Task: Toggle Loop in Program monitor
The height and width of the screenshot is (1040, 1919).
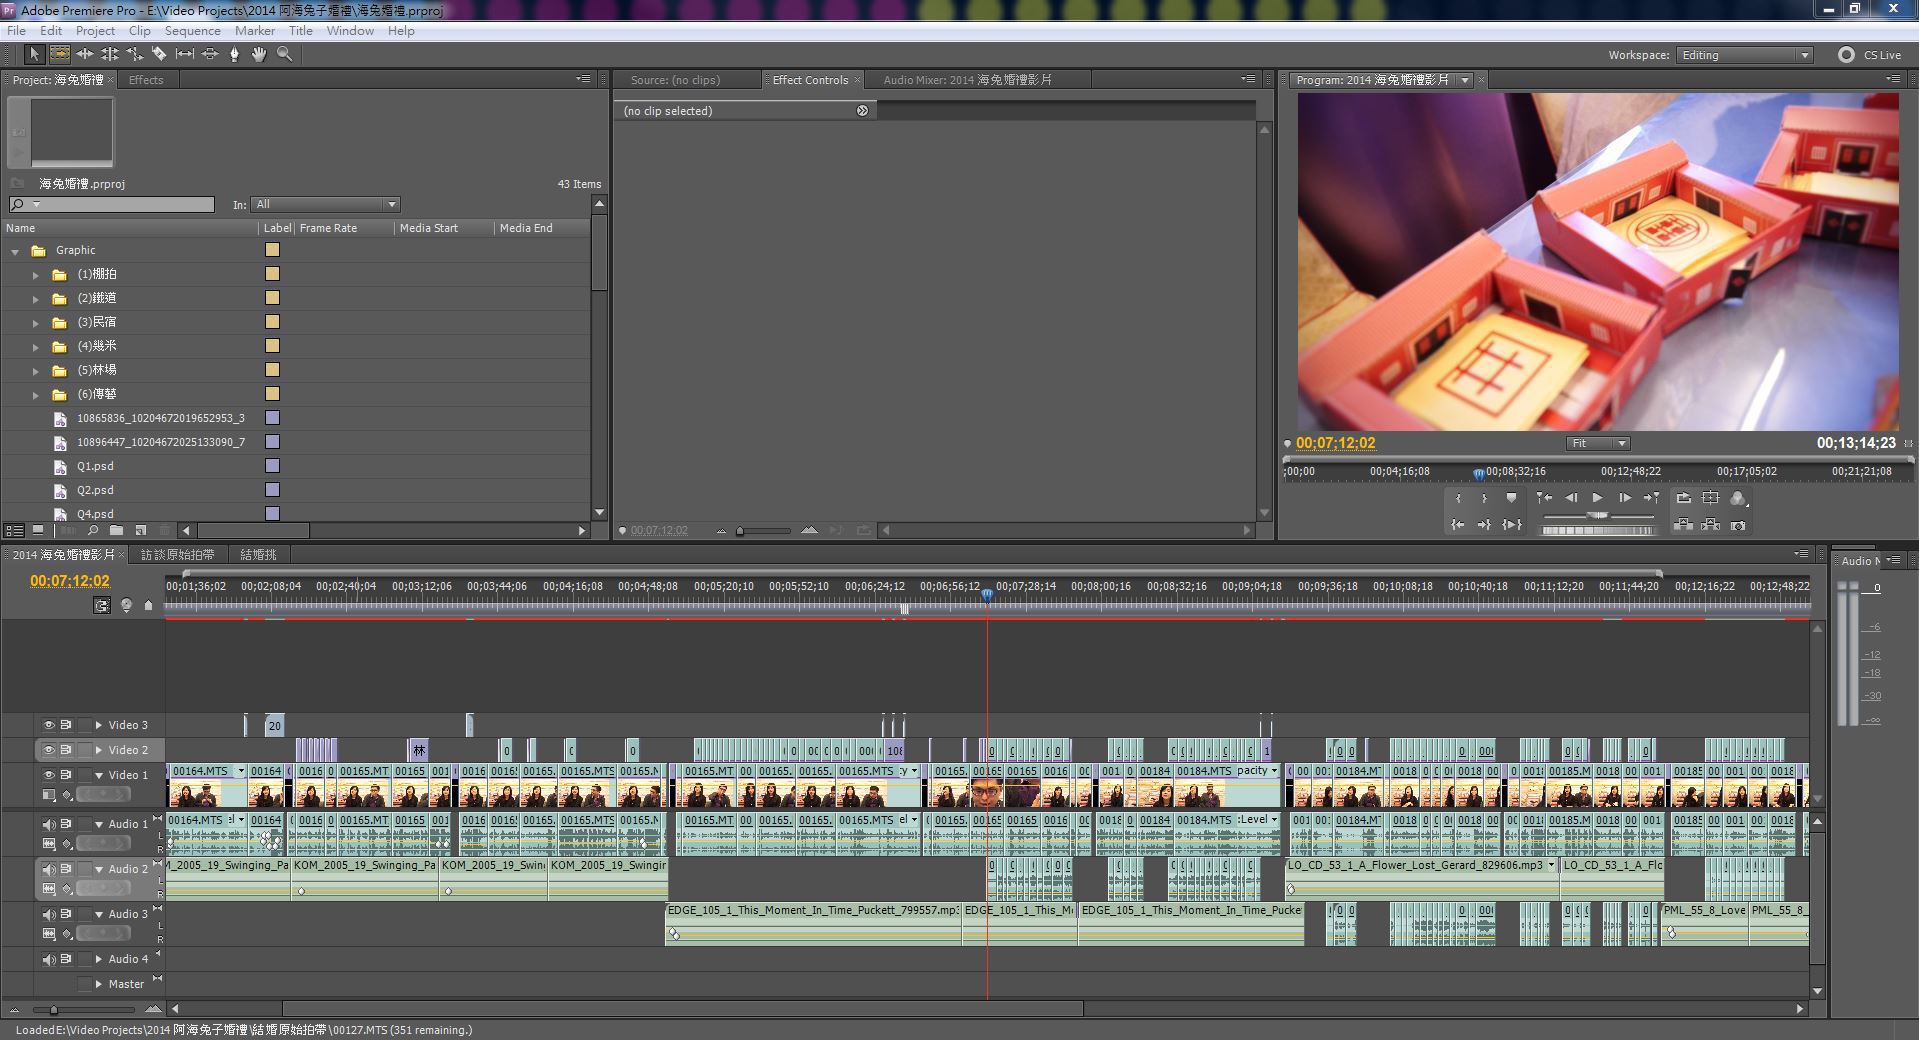Action: click(x=1684, y=498)
